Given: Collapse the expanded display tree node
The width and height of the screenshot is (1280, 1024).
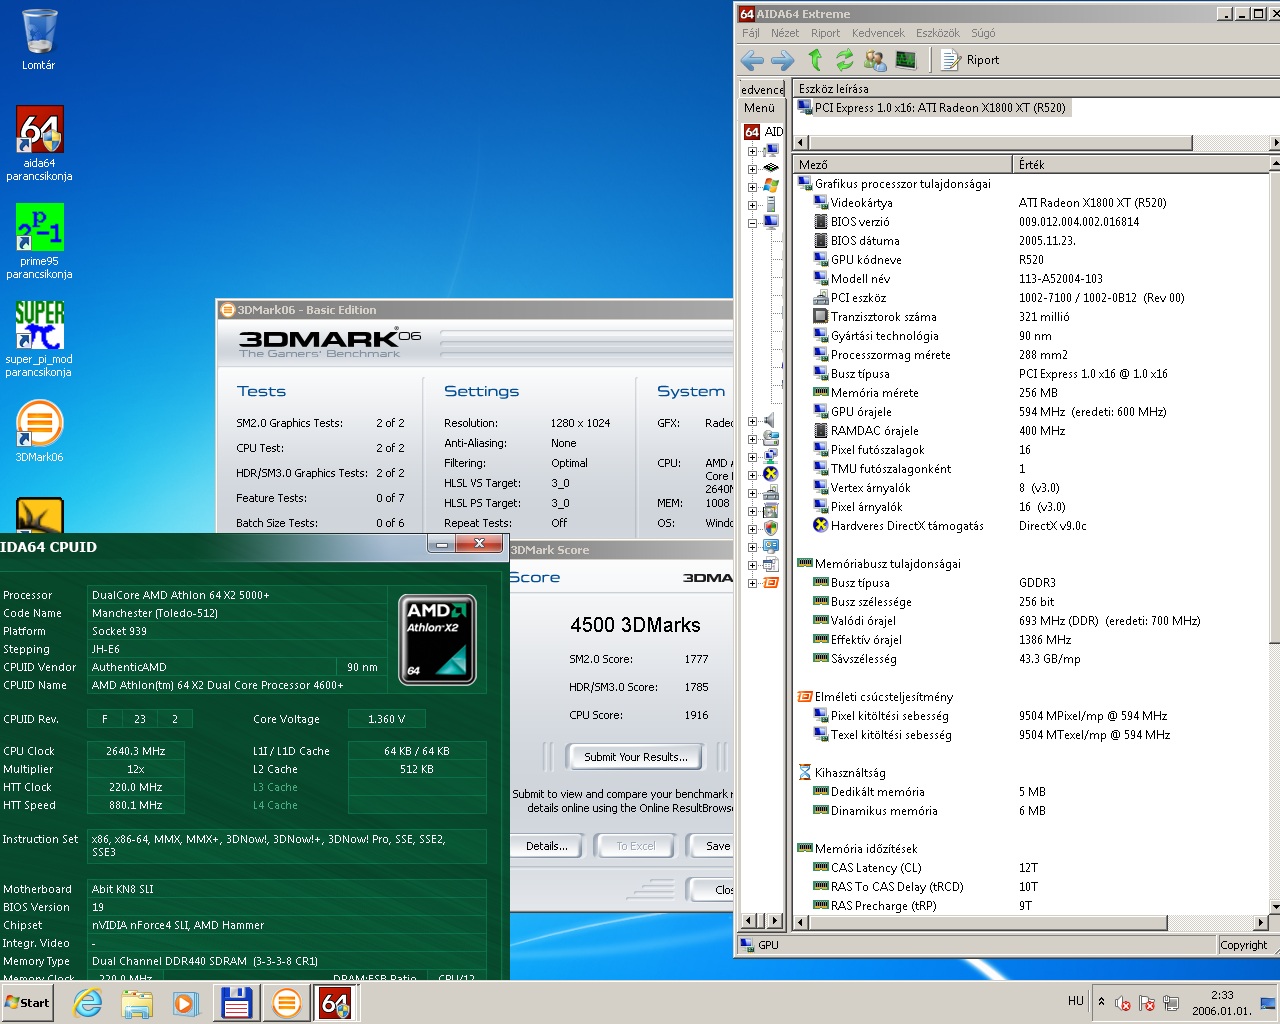Looking at the screenshot, I should (x=752, y=223).
